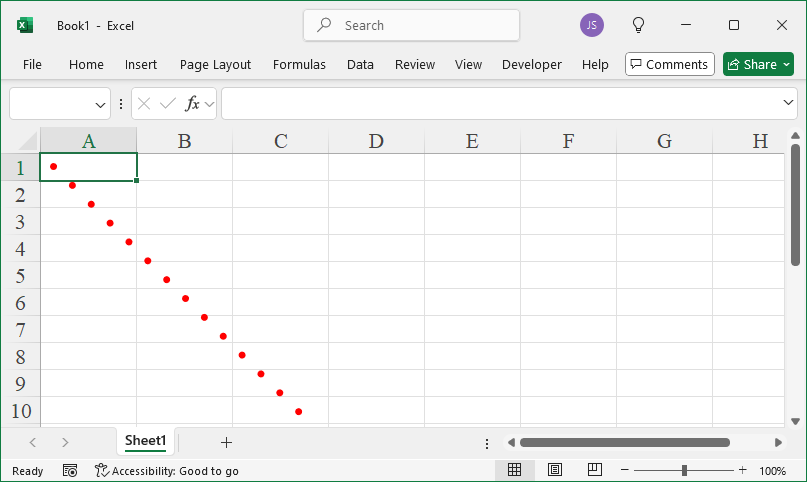Select cell E3
The image size is (807, 482).
(x=472, y=221)
